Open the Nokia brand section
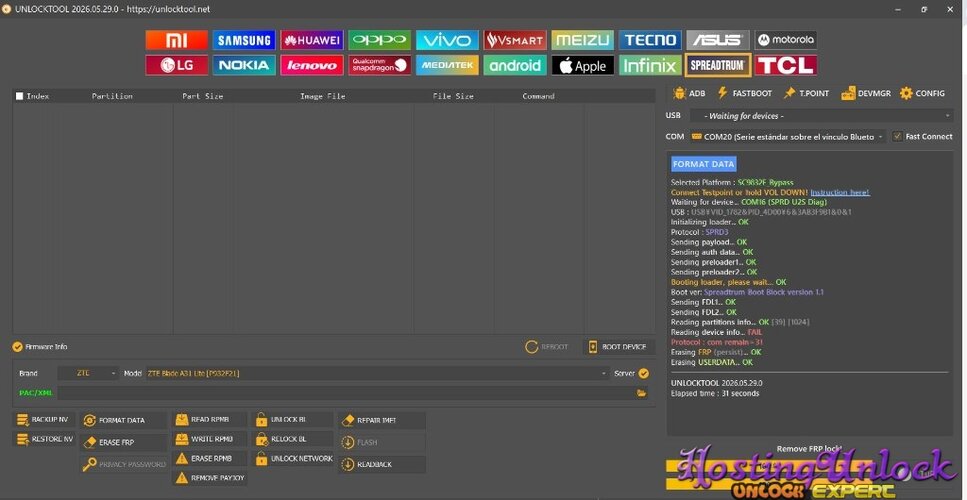The height and width of the screenshot is (500, 967). [244, 65]
